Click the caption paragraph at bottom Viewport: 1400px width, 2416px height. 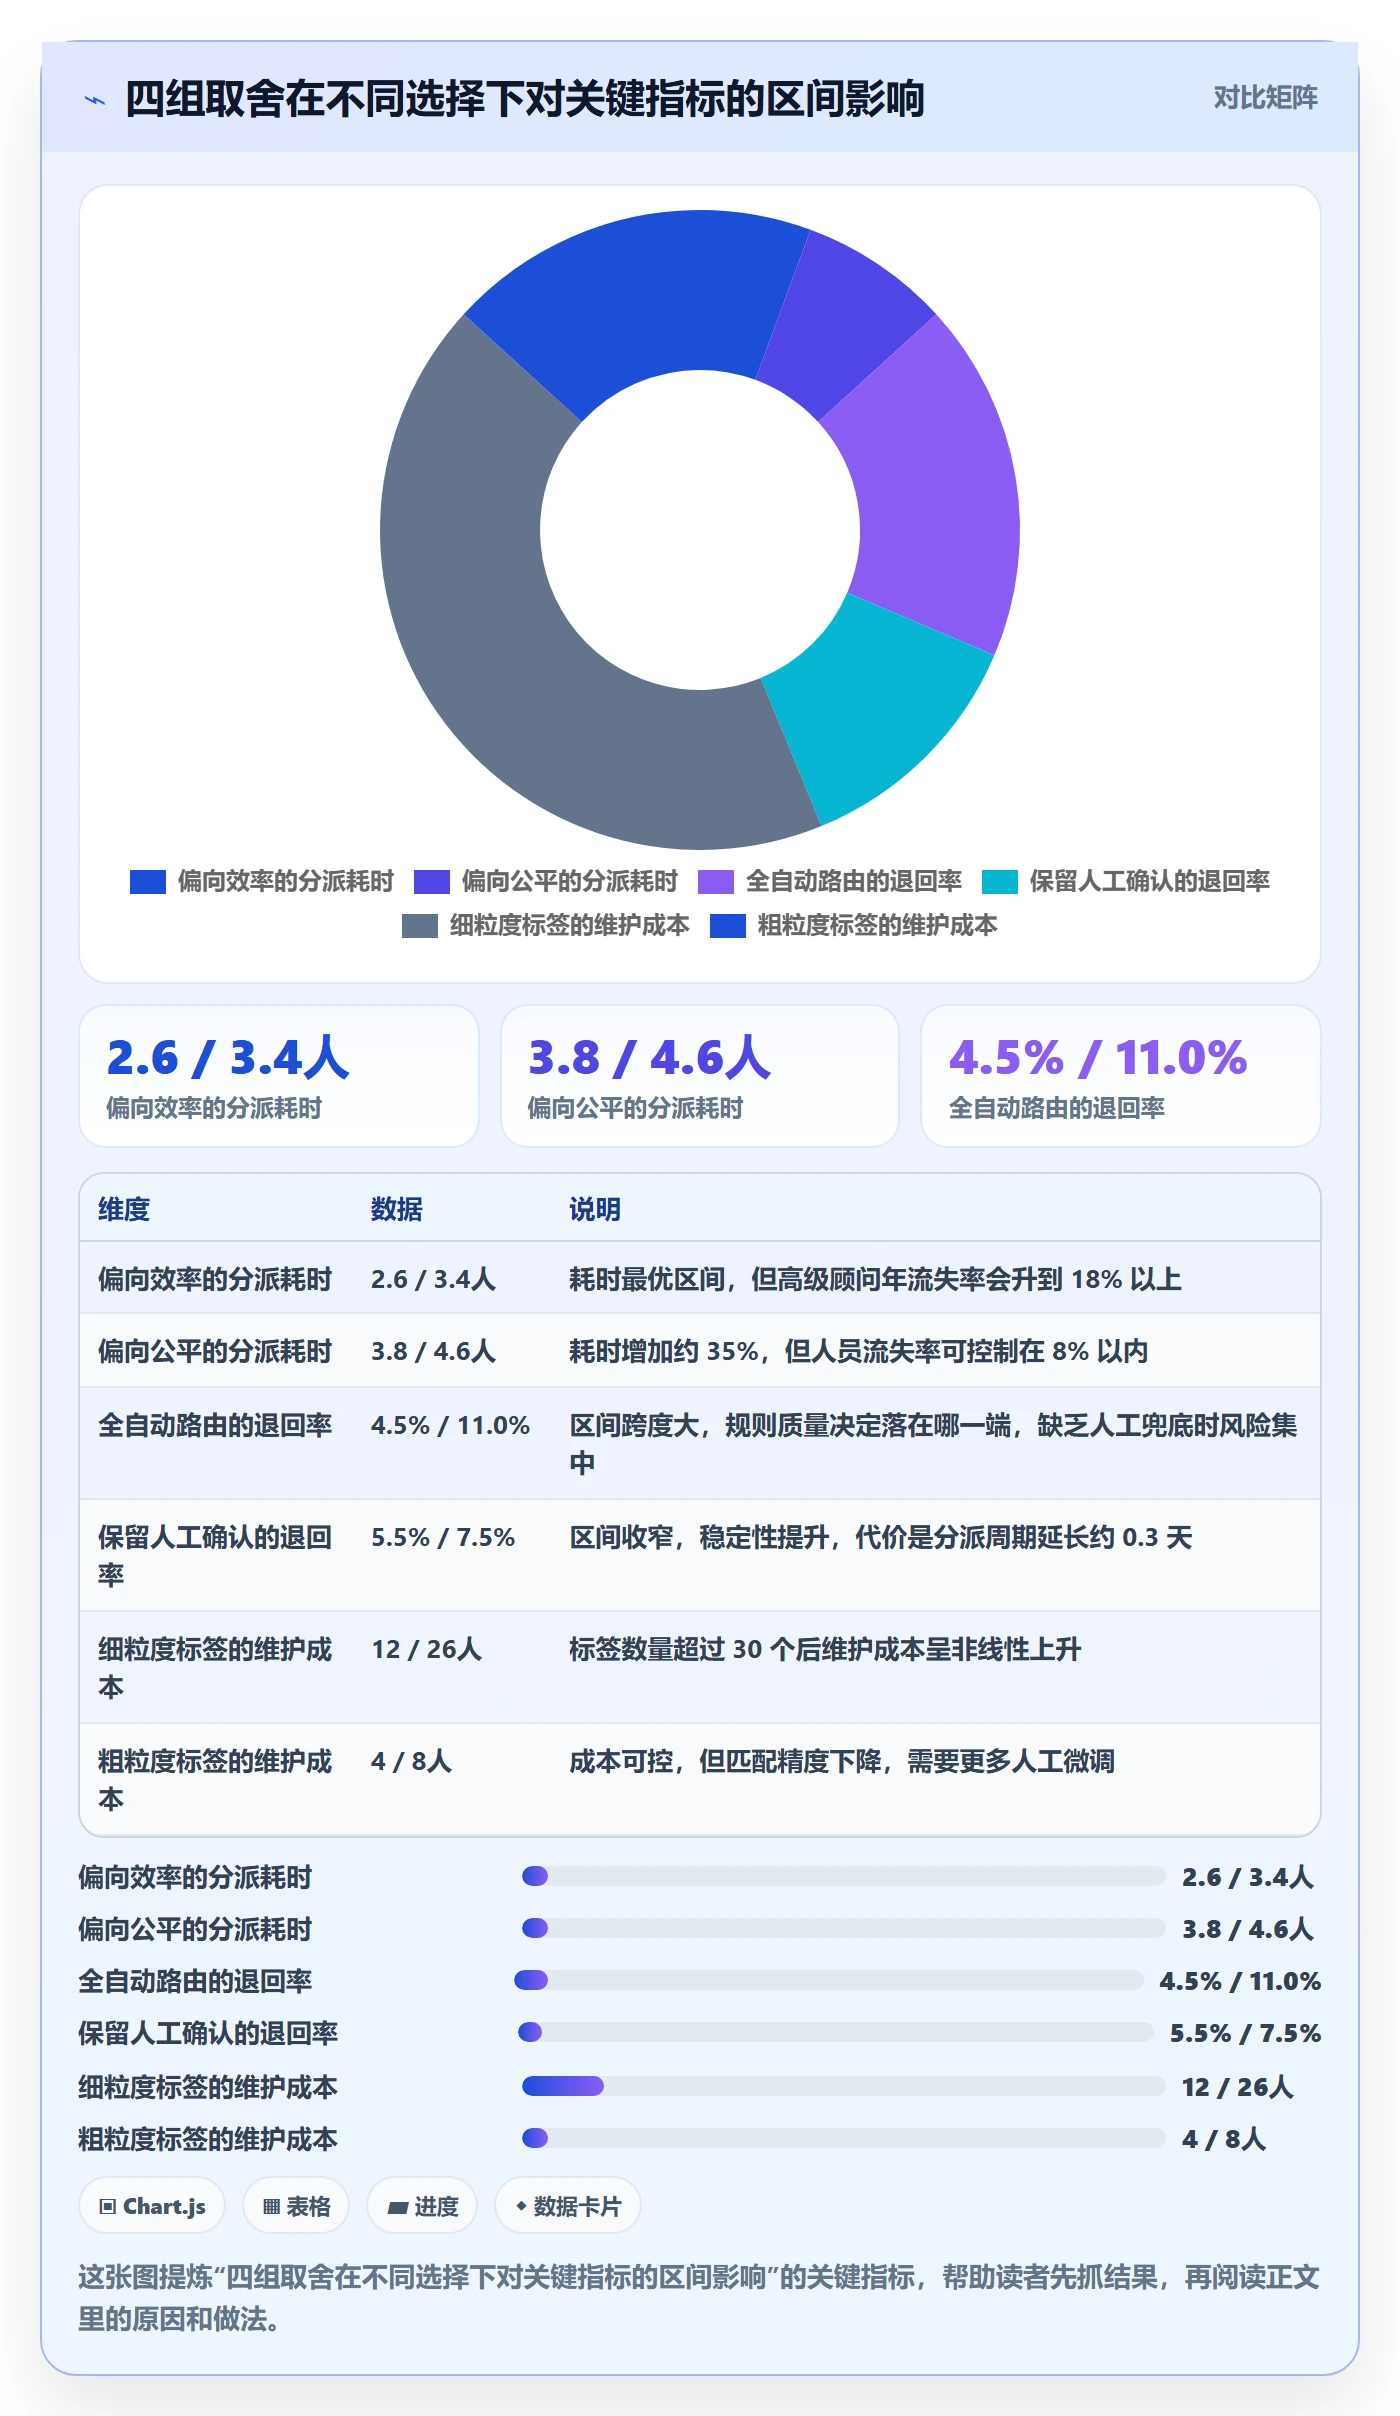pos(699,2298)
